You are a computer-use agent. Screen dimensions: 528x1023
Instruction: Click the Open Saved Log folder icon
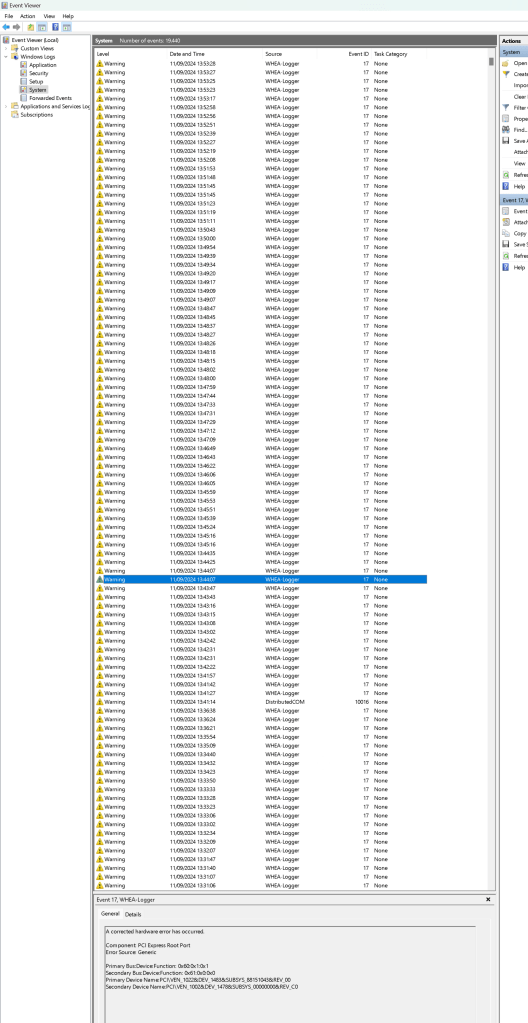[505, 63]
